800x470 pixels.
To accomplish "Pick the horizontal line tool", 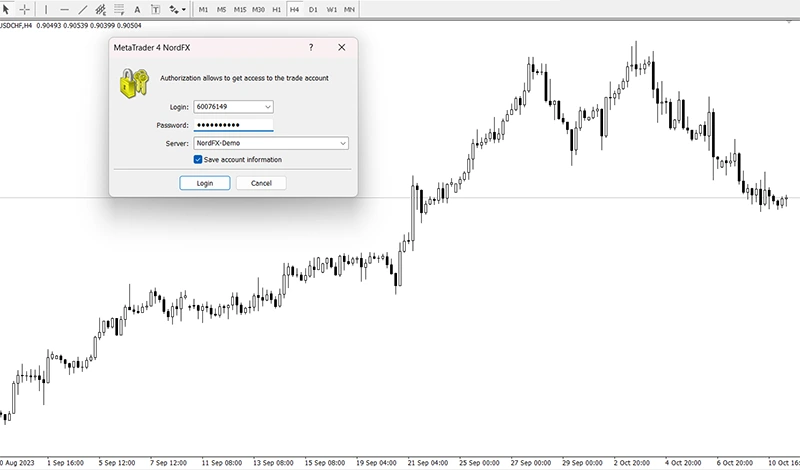I will tap(65, 9).
